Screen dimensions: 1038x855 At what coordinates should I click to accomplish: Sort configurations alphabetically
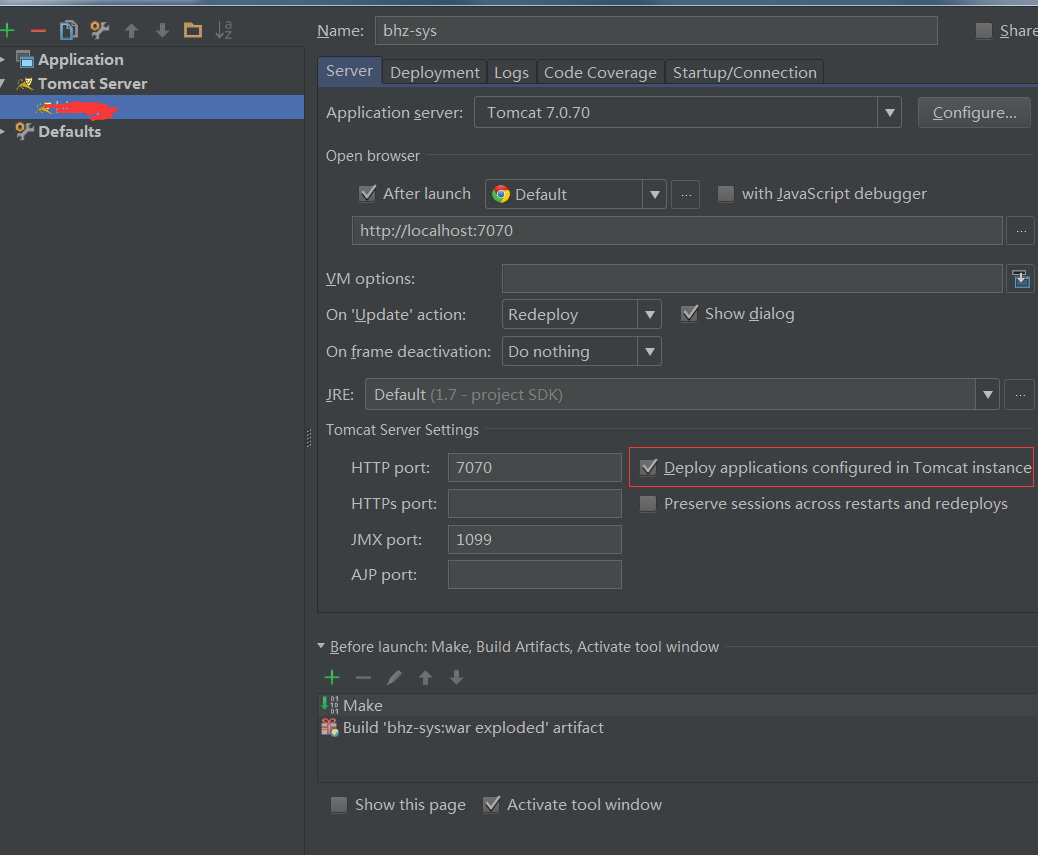click(224, 30)
